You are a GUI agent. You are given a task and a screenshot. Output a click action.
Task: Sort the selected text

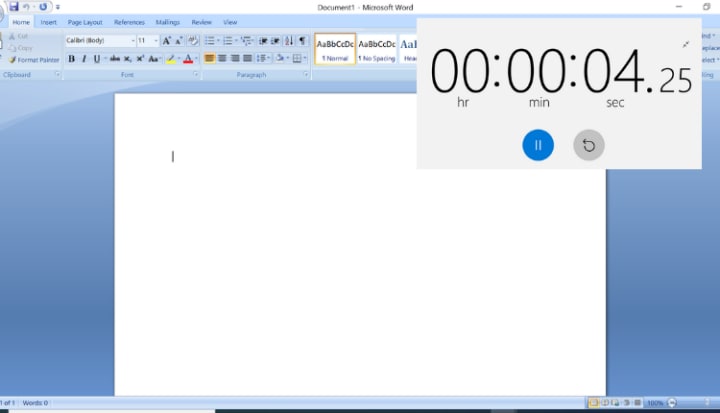pos(289,41)
